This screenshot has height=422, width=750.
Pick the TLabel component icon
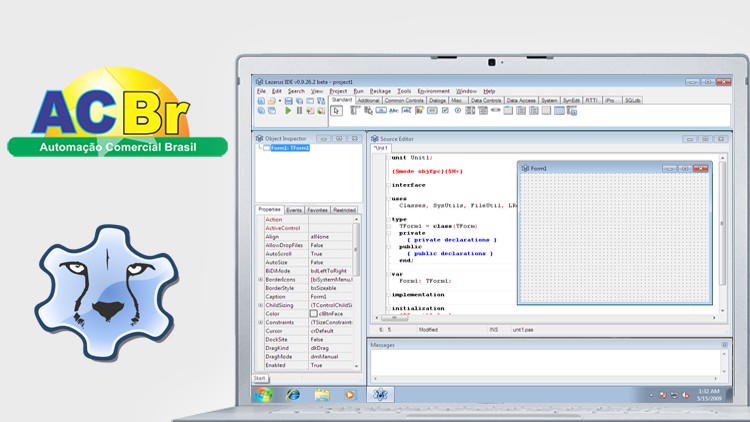pos(394,111)
